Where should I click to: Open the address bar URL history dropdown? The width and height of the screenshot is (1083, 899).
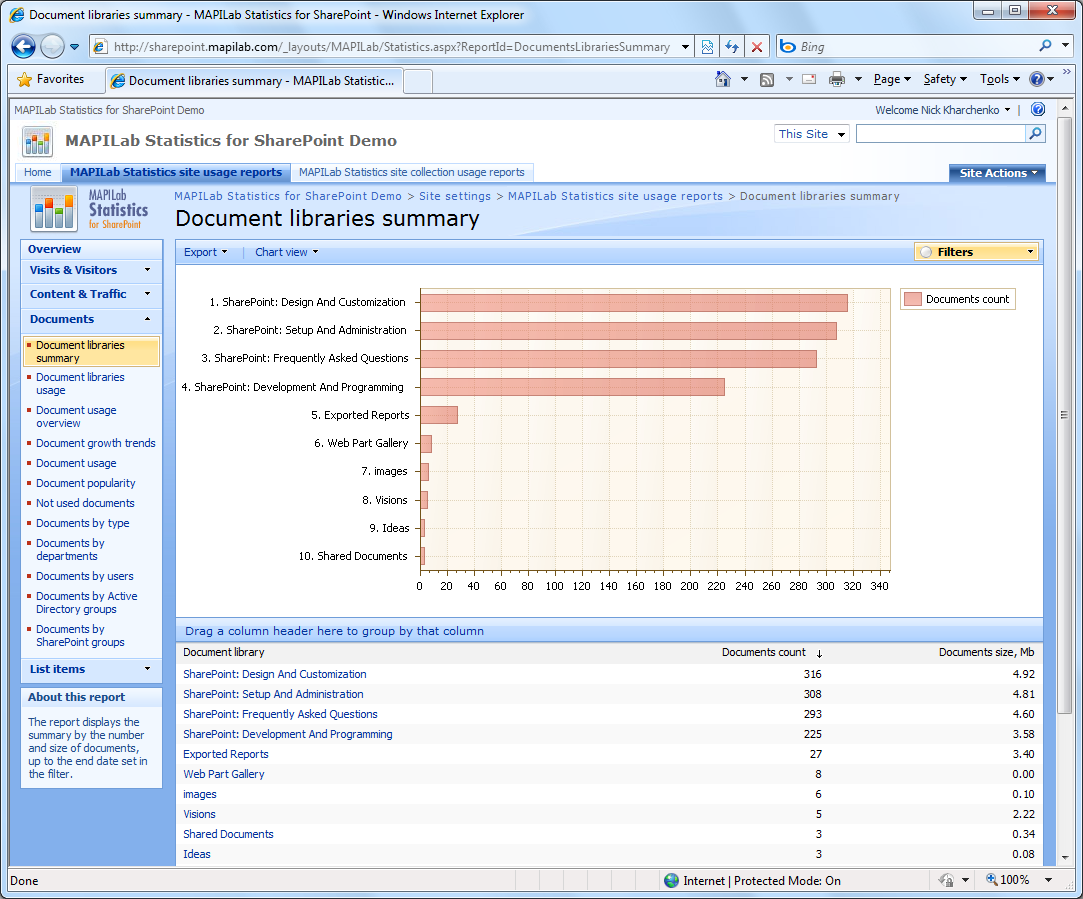(x=685, y=47)
